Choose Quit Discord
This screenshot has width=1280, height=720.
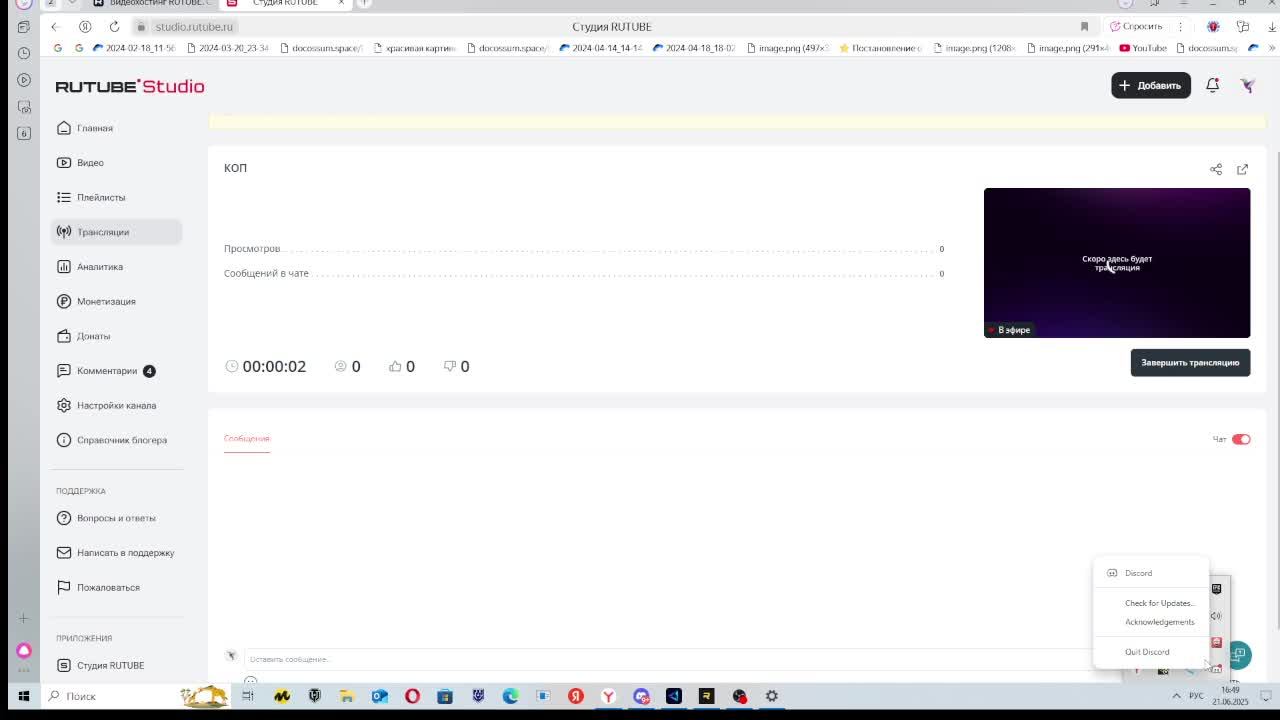point(1147,652)
